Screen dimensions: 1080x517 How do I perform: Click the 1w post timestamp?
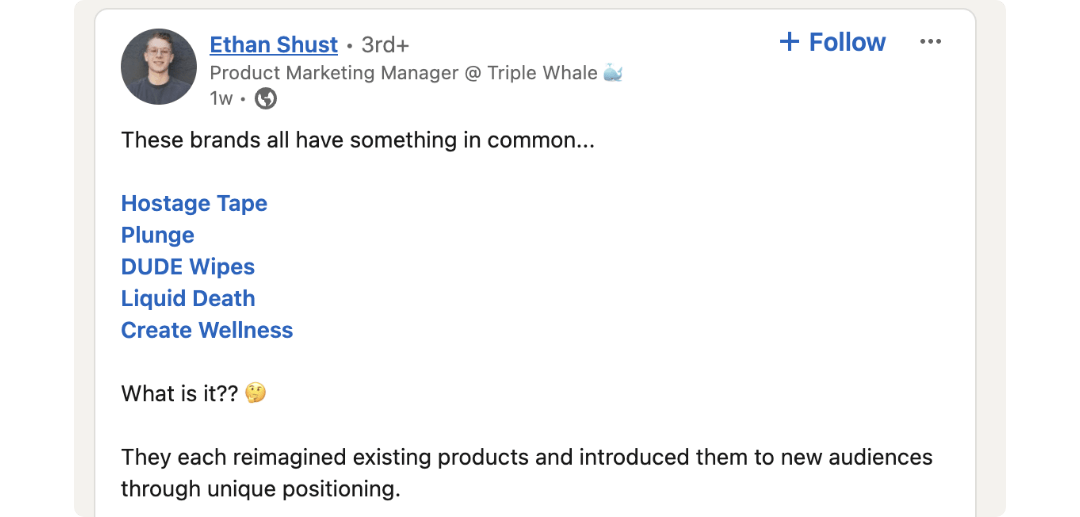point(221,98)
